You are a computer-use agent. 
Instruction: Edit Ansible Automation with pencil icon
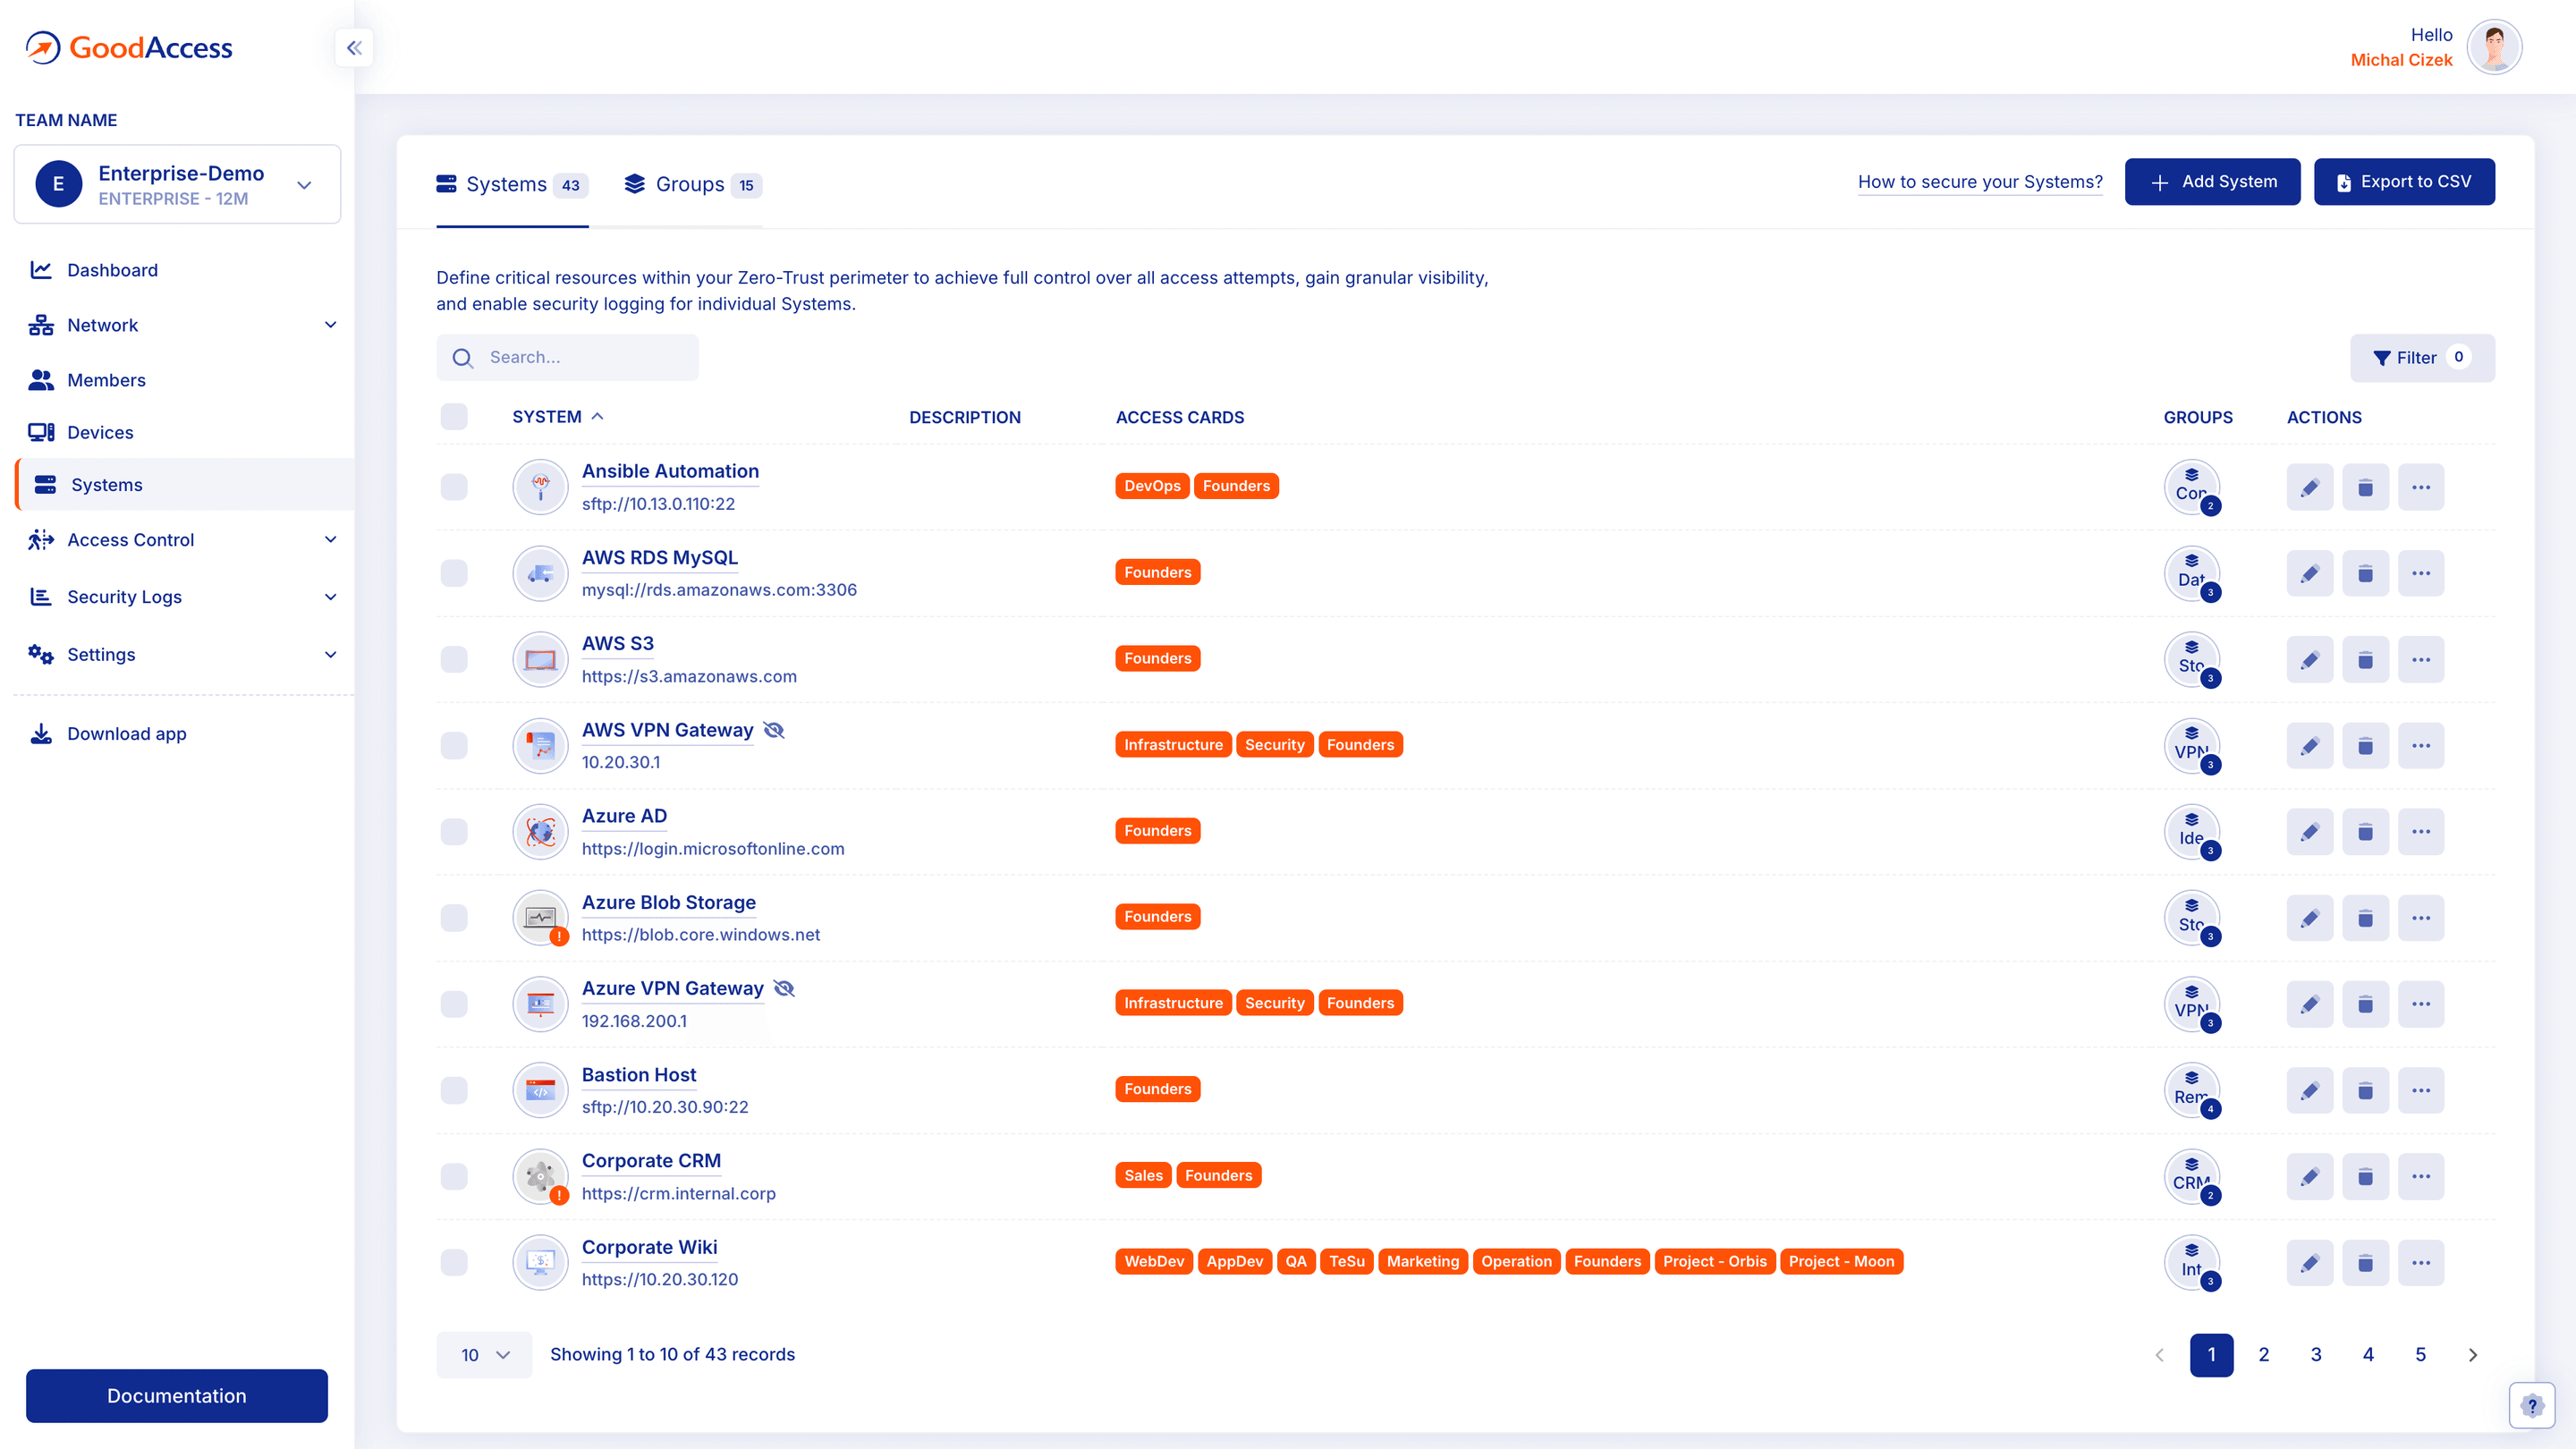pyautogui.click(x=2309, y=487)
